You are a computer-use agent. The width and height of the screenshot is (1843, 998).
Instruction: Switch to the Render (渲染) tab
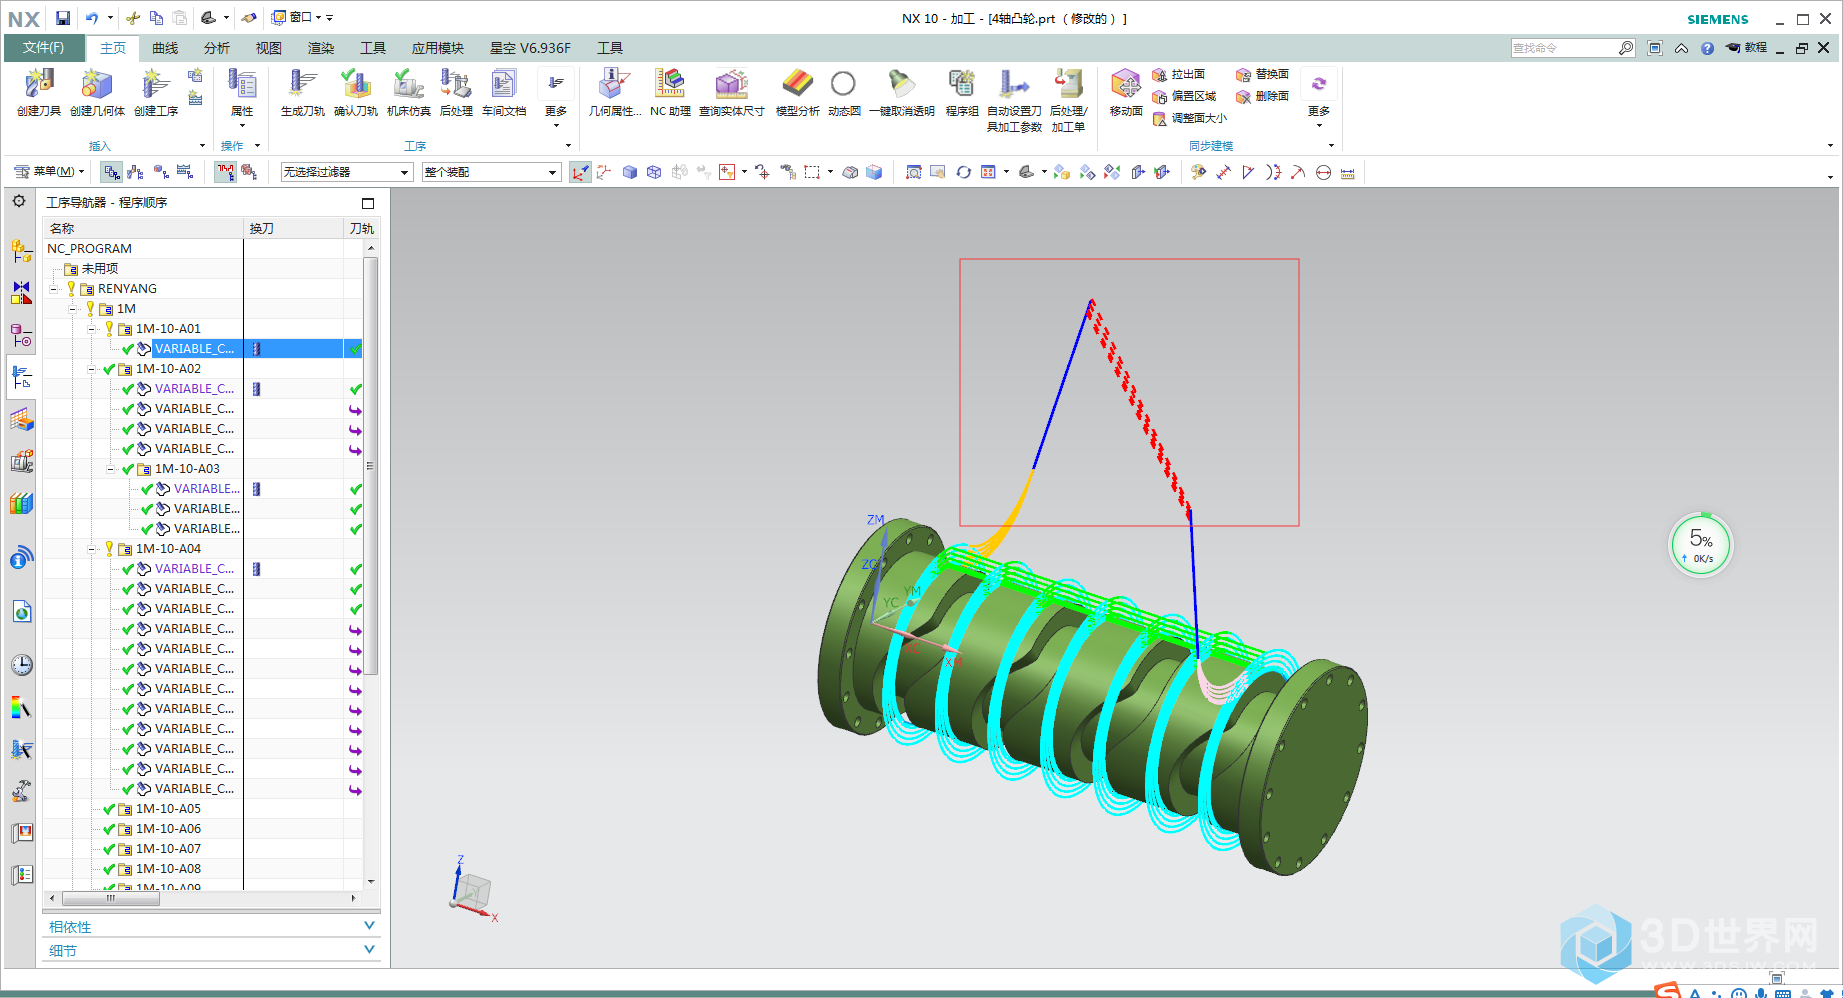320,48
